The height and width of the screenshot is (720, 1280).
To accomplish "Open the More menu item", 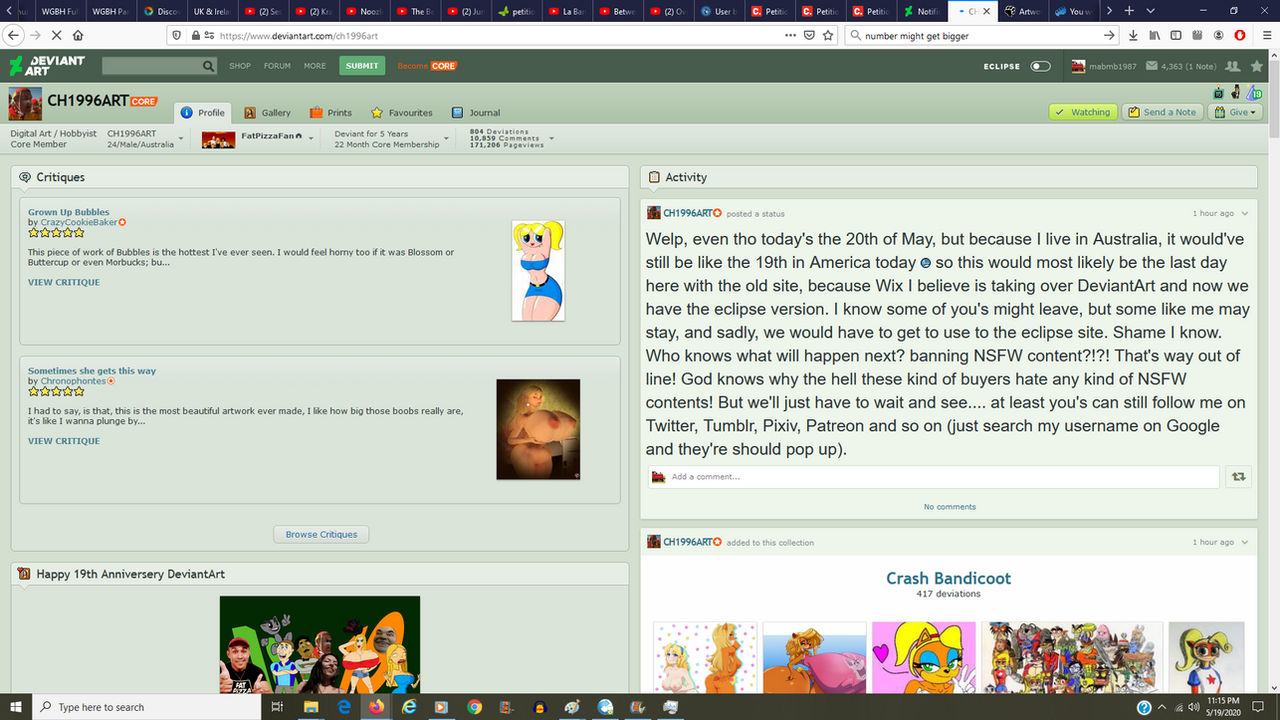I will [x=315, y=66].
